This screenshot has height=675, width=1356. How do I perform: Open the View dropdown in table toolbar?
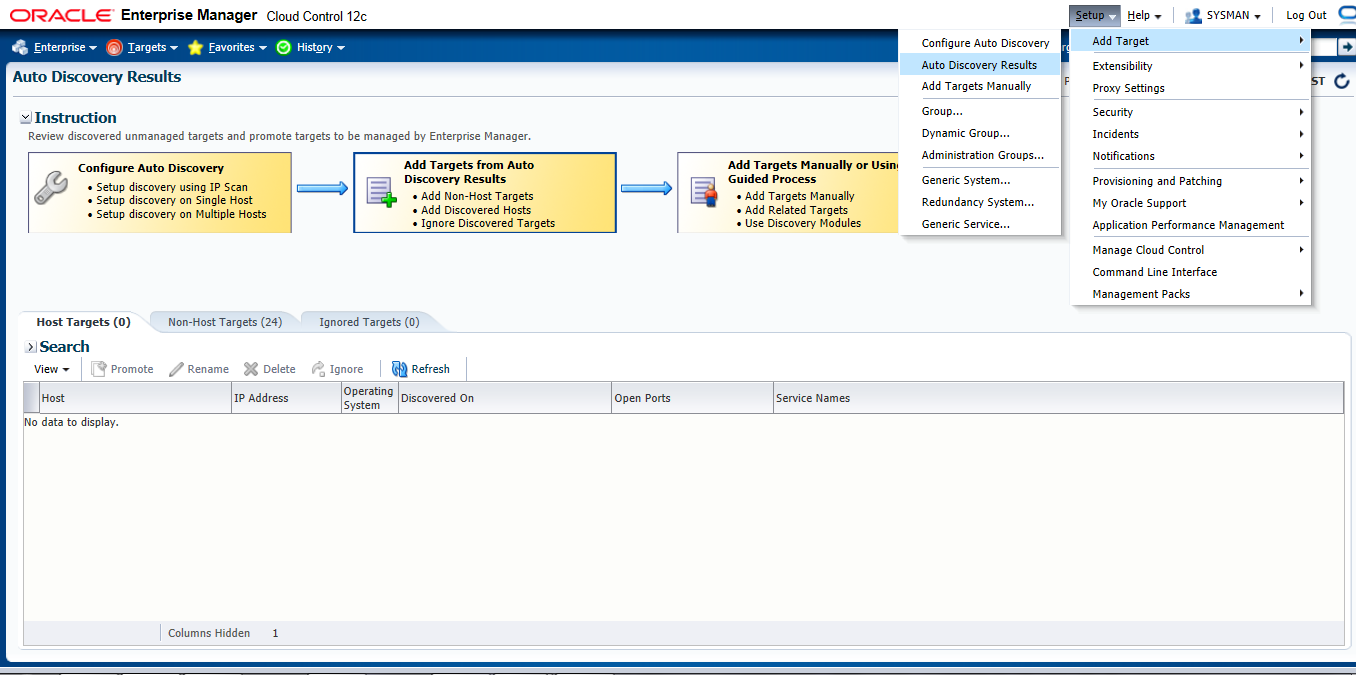pyautogui.click(x=51, y=369)
